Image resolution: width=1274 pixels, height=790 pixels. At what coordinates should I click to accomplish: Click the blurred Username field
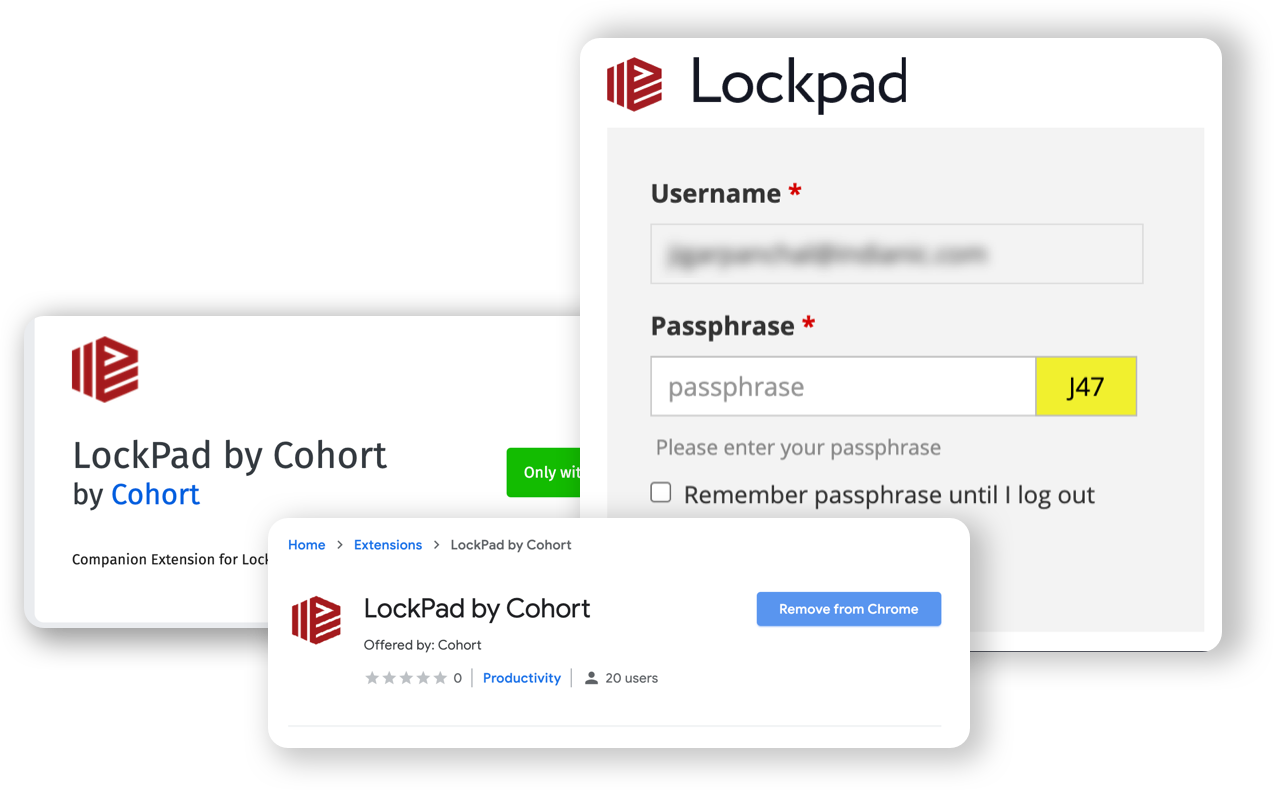pyautogui.click(x=896, y=254)
